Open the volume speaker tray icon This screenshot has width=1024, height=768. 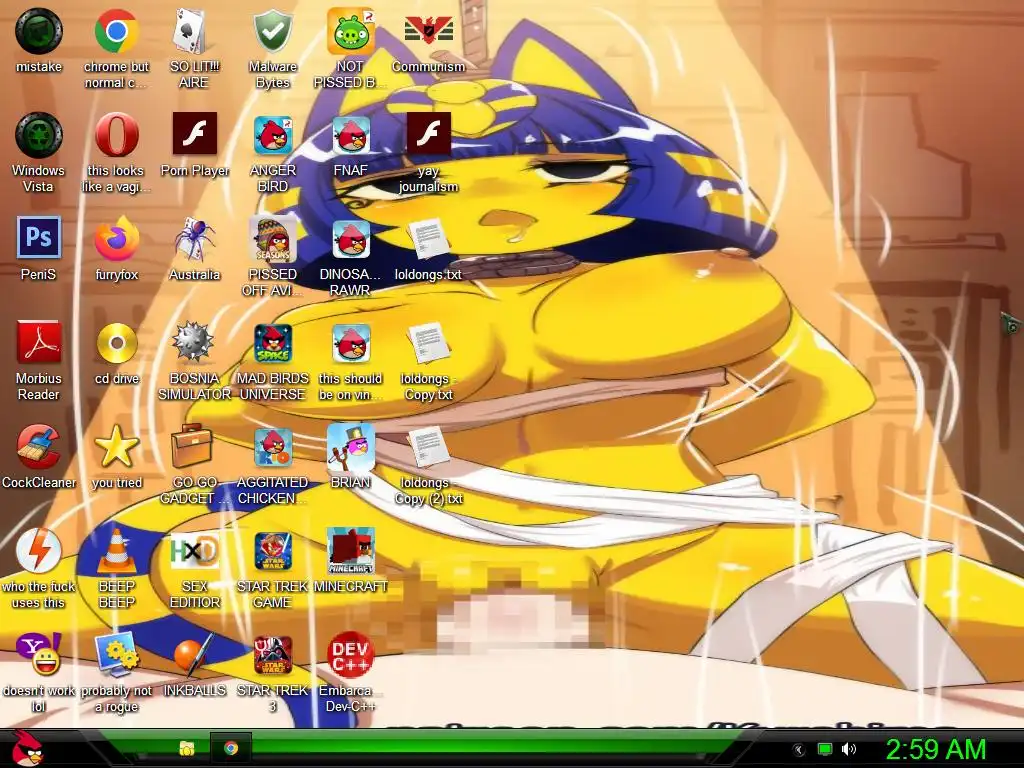pyautogui.click(x=848, y=749)
